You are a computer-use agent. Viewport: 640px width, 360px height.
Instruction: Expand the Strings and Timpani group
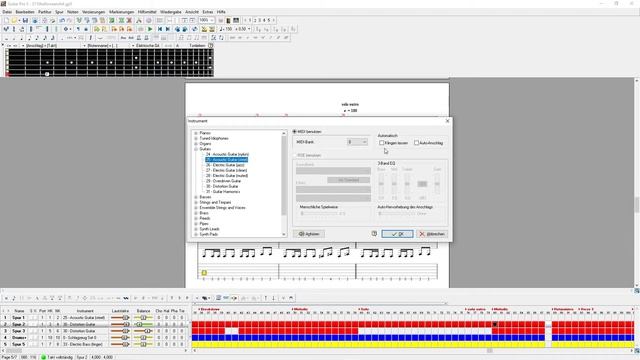tap(196, 202)
